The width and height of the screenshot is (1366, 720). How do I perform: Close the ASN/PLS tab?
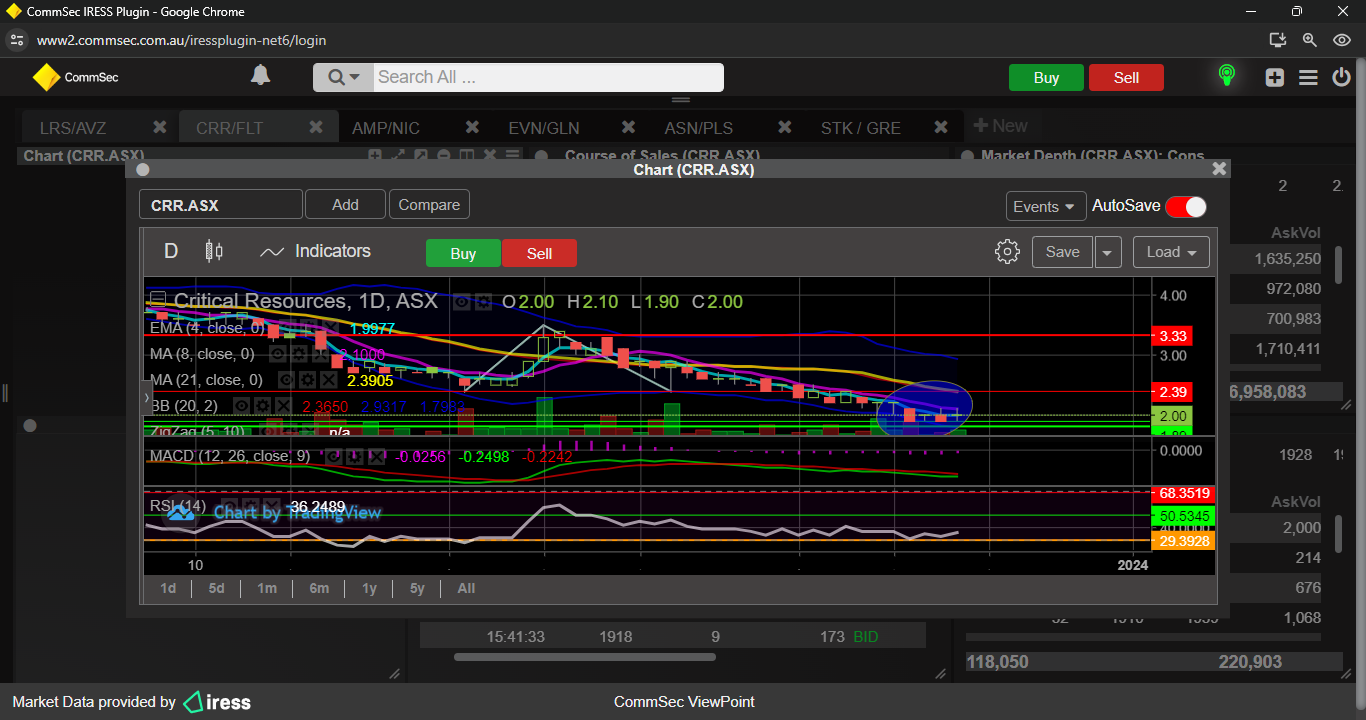coord(785,127)
